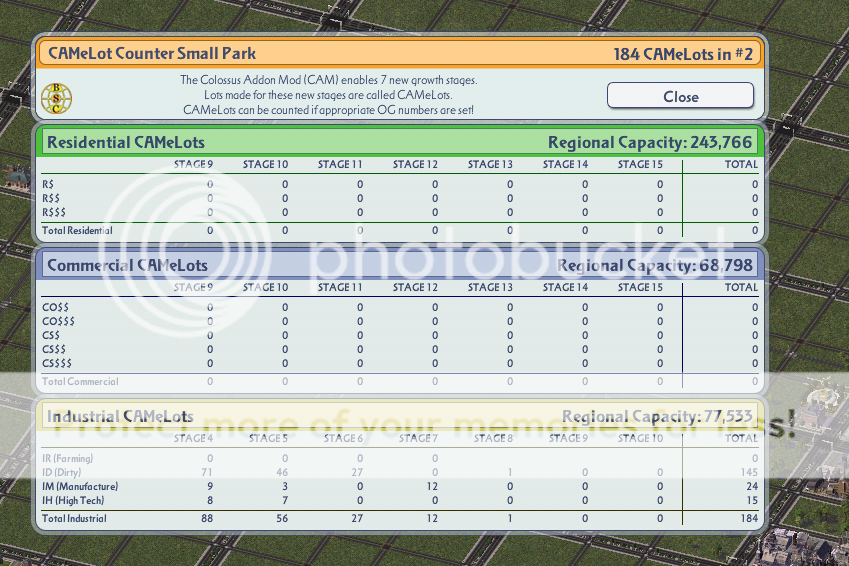Click the 'CS$$' row label

click(x=54, y=349)
